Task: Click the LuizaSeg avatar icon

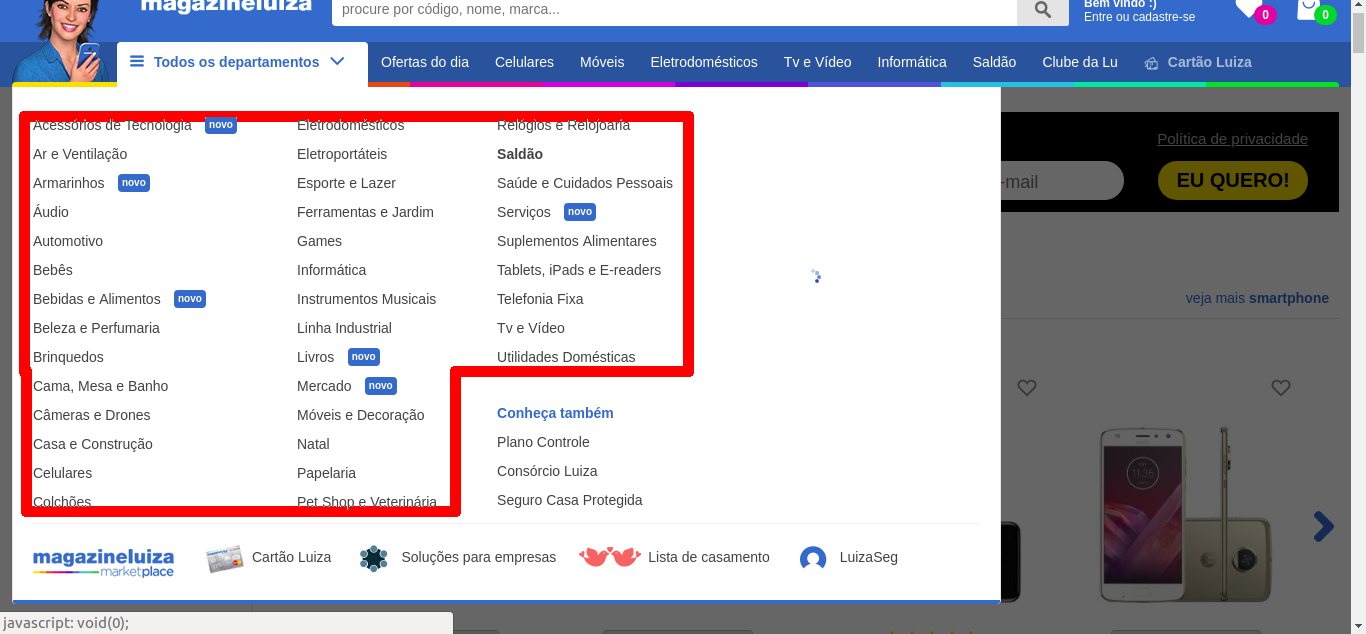Action: [x=813, y=559]
